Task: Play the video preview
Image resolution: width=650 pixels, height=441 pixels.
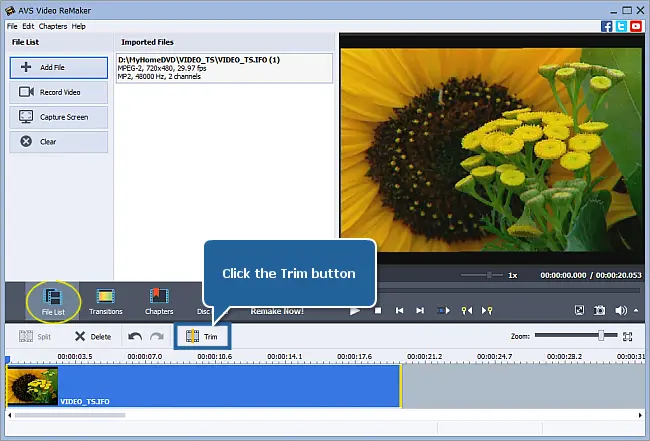Action: point(355,311)
